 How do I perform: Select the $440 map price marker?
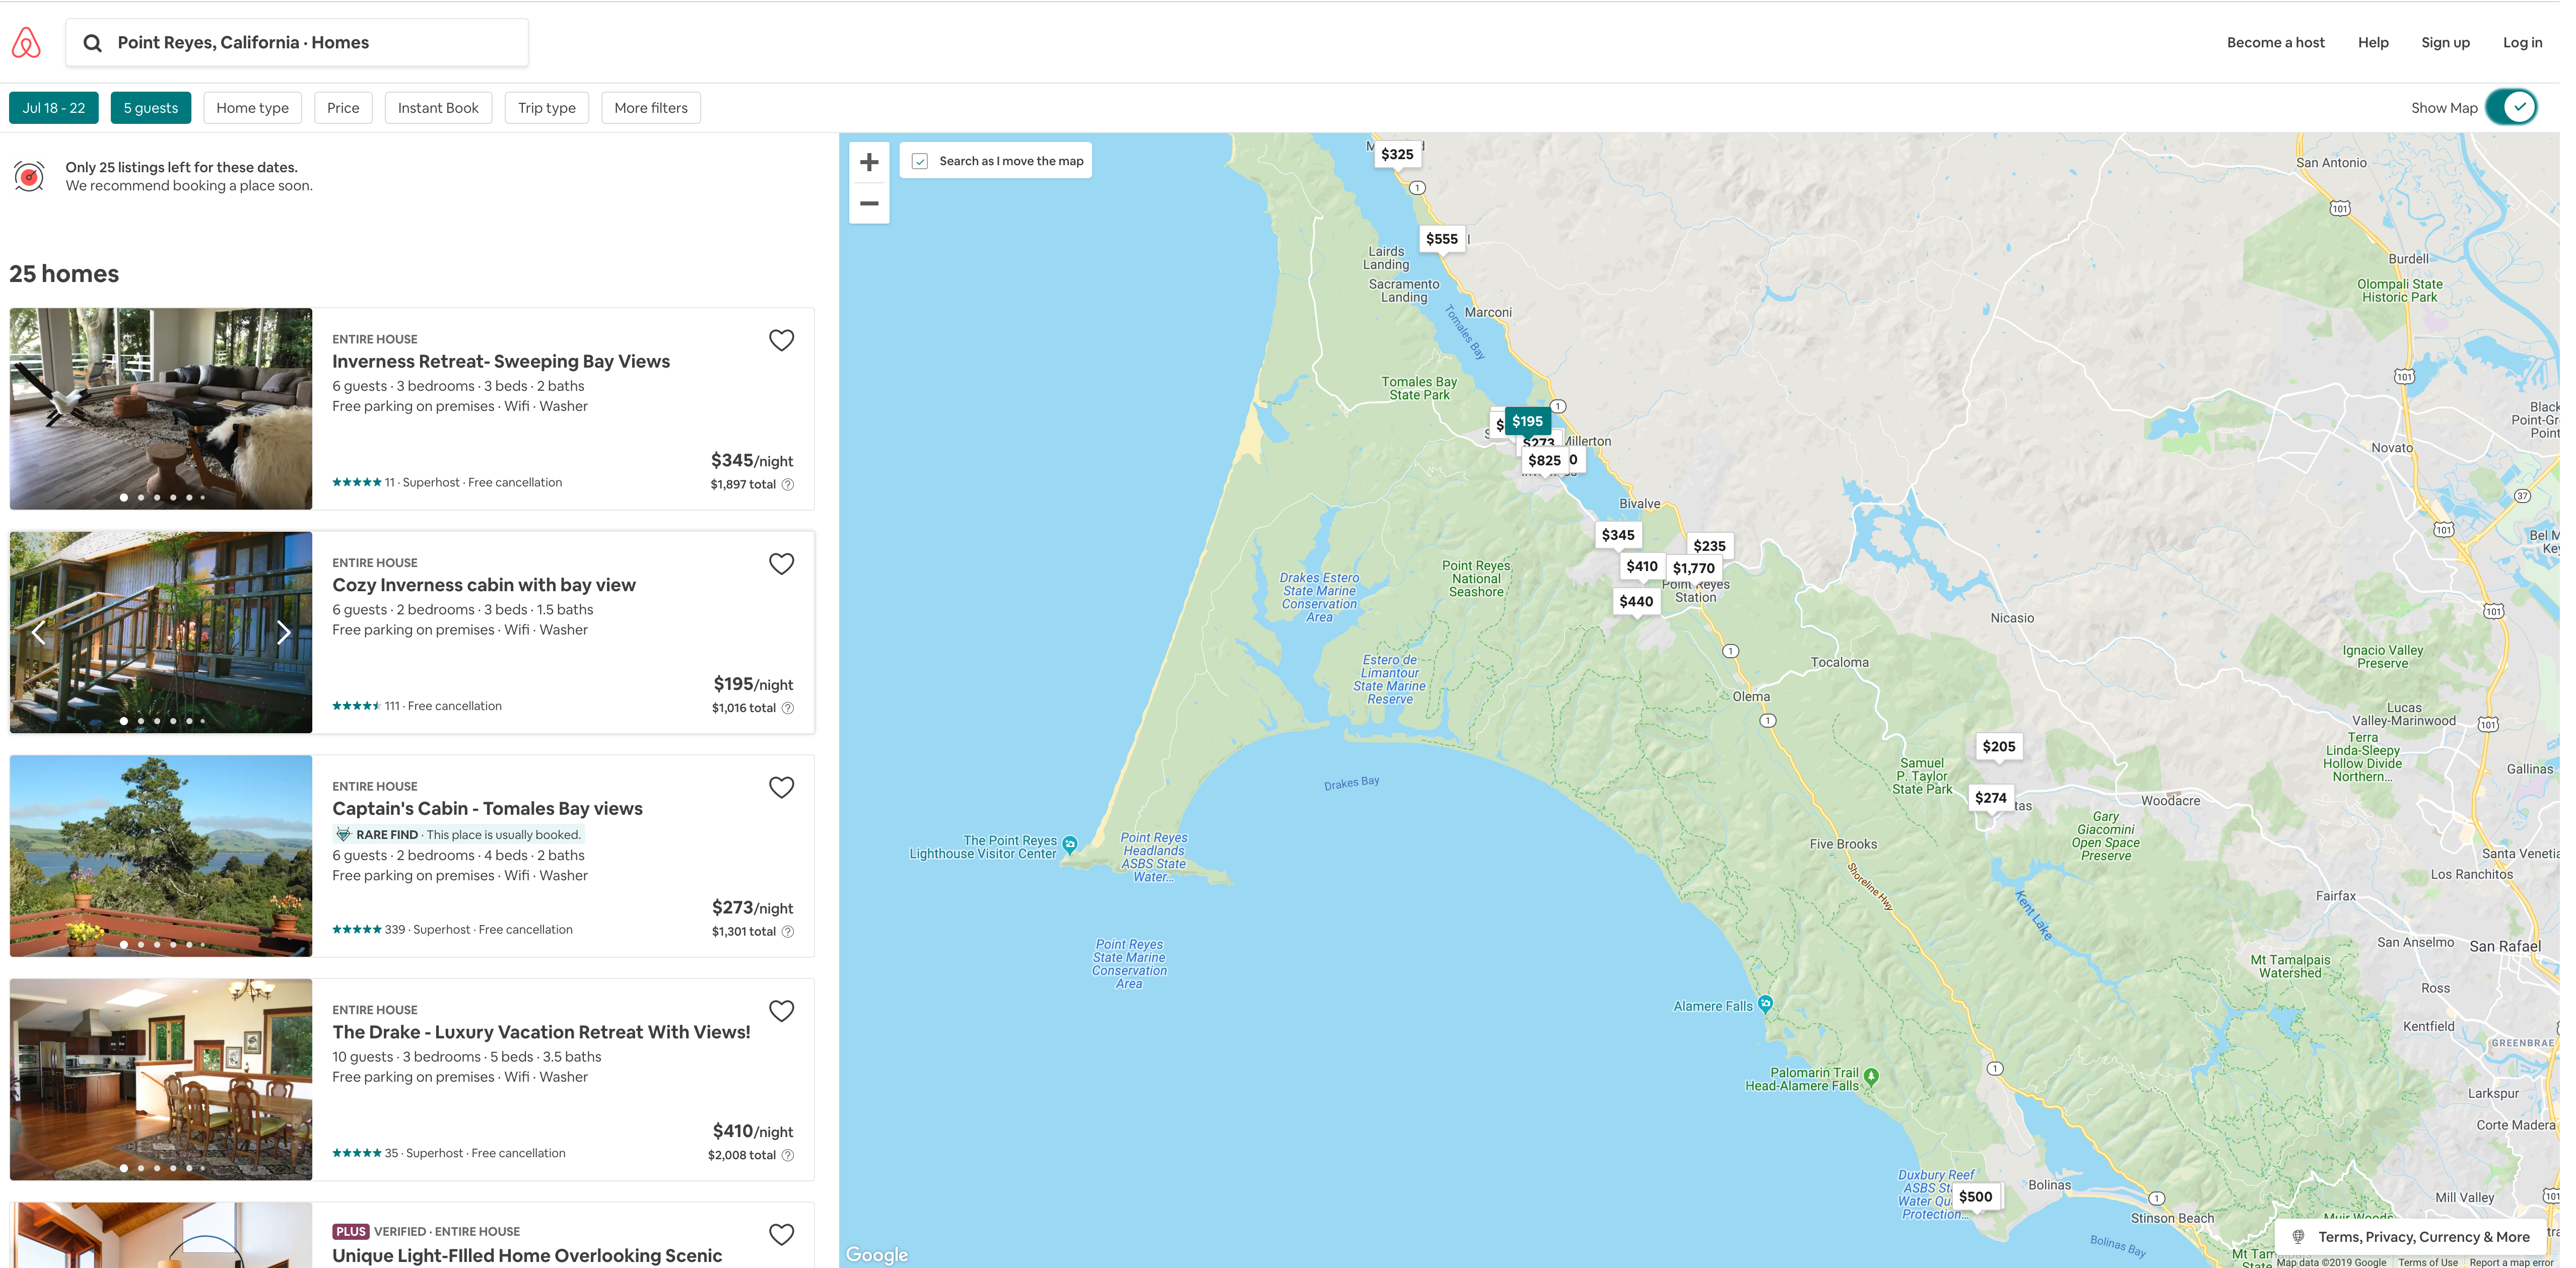1636,602
